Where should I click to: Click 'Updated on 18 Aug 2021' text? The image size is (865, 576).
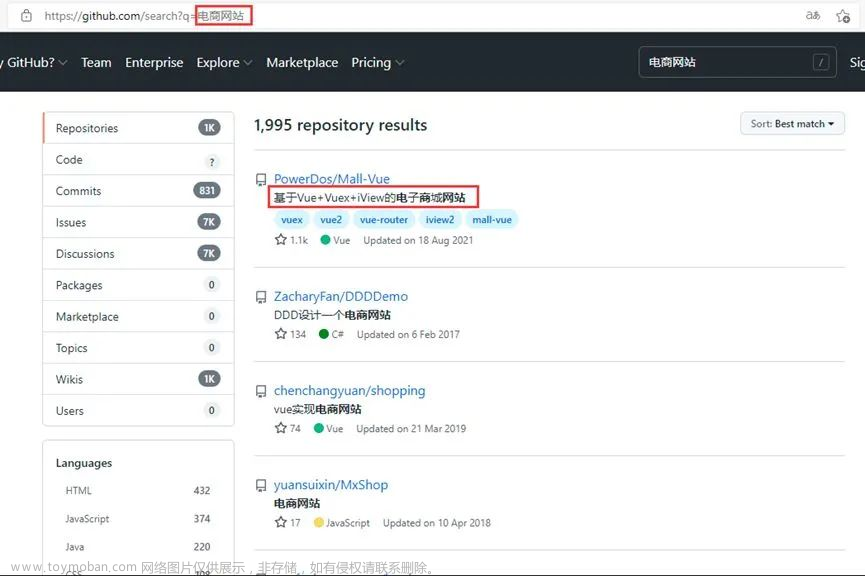418,240
